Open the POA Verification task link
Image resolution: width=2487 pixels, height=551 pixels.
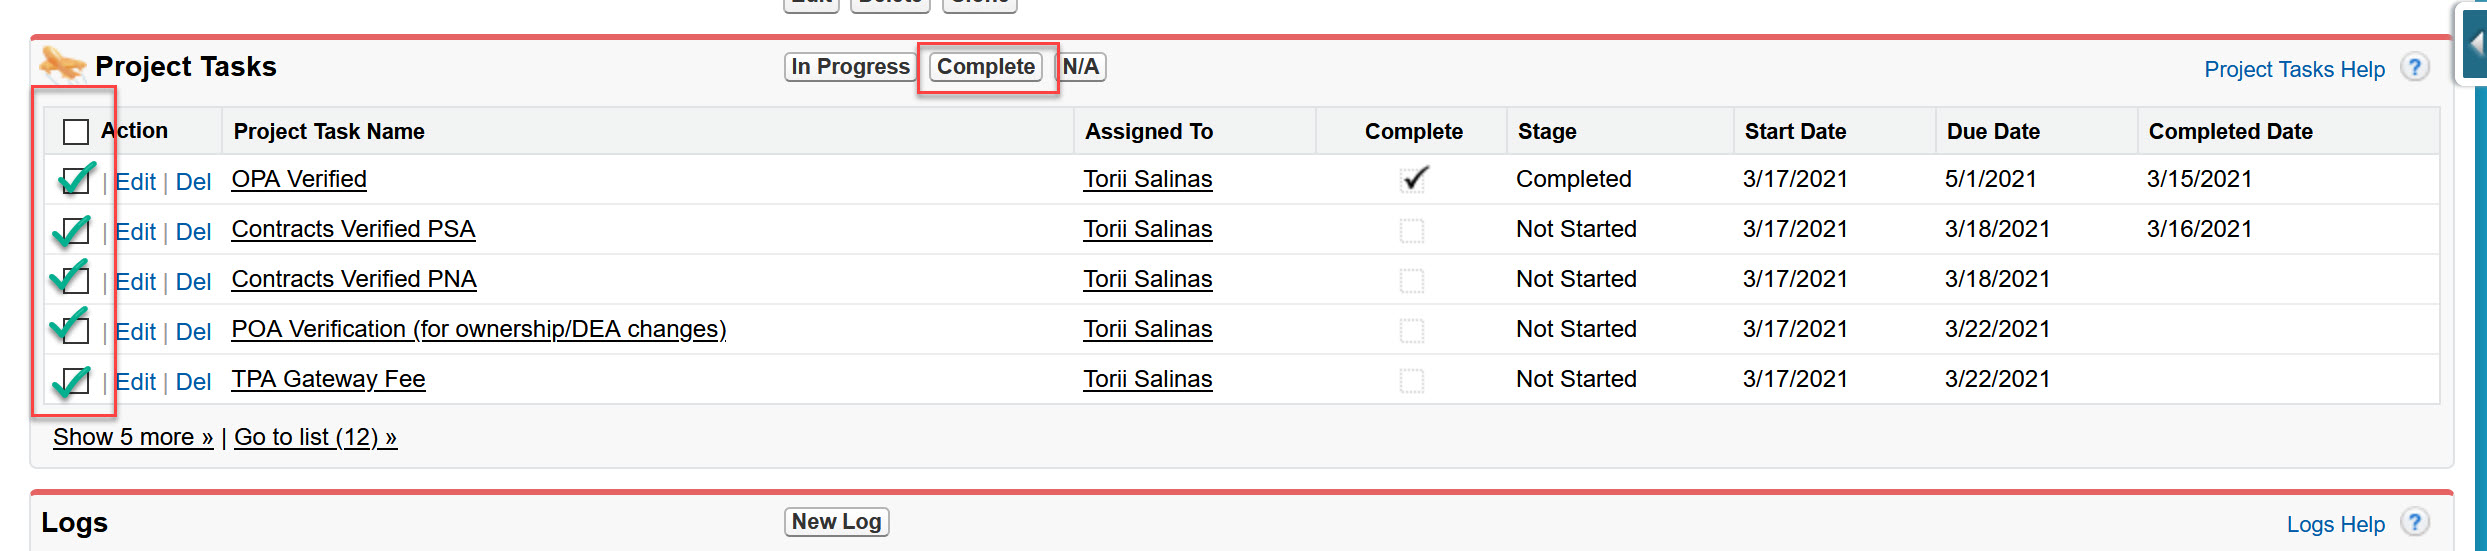pyautogui.click(x=478, y=329)
